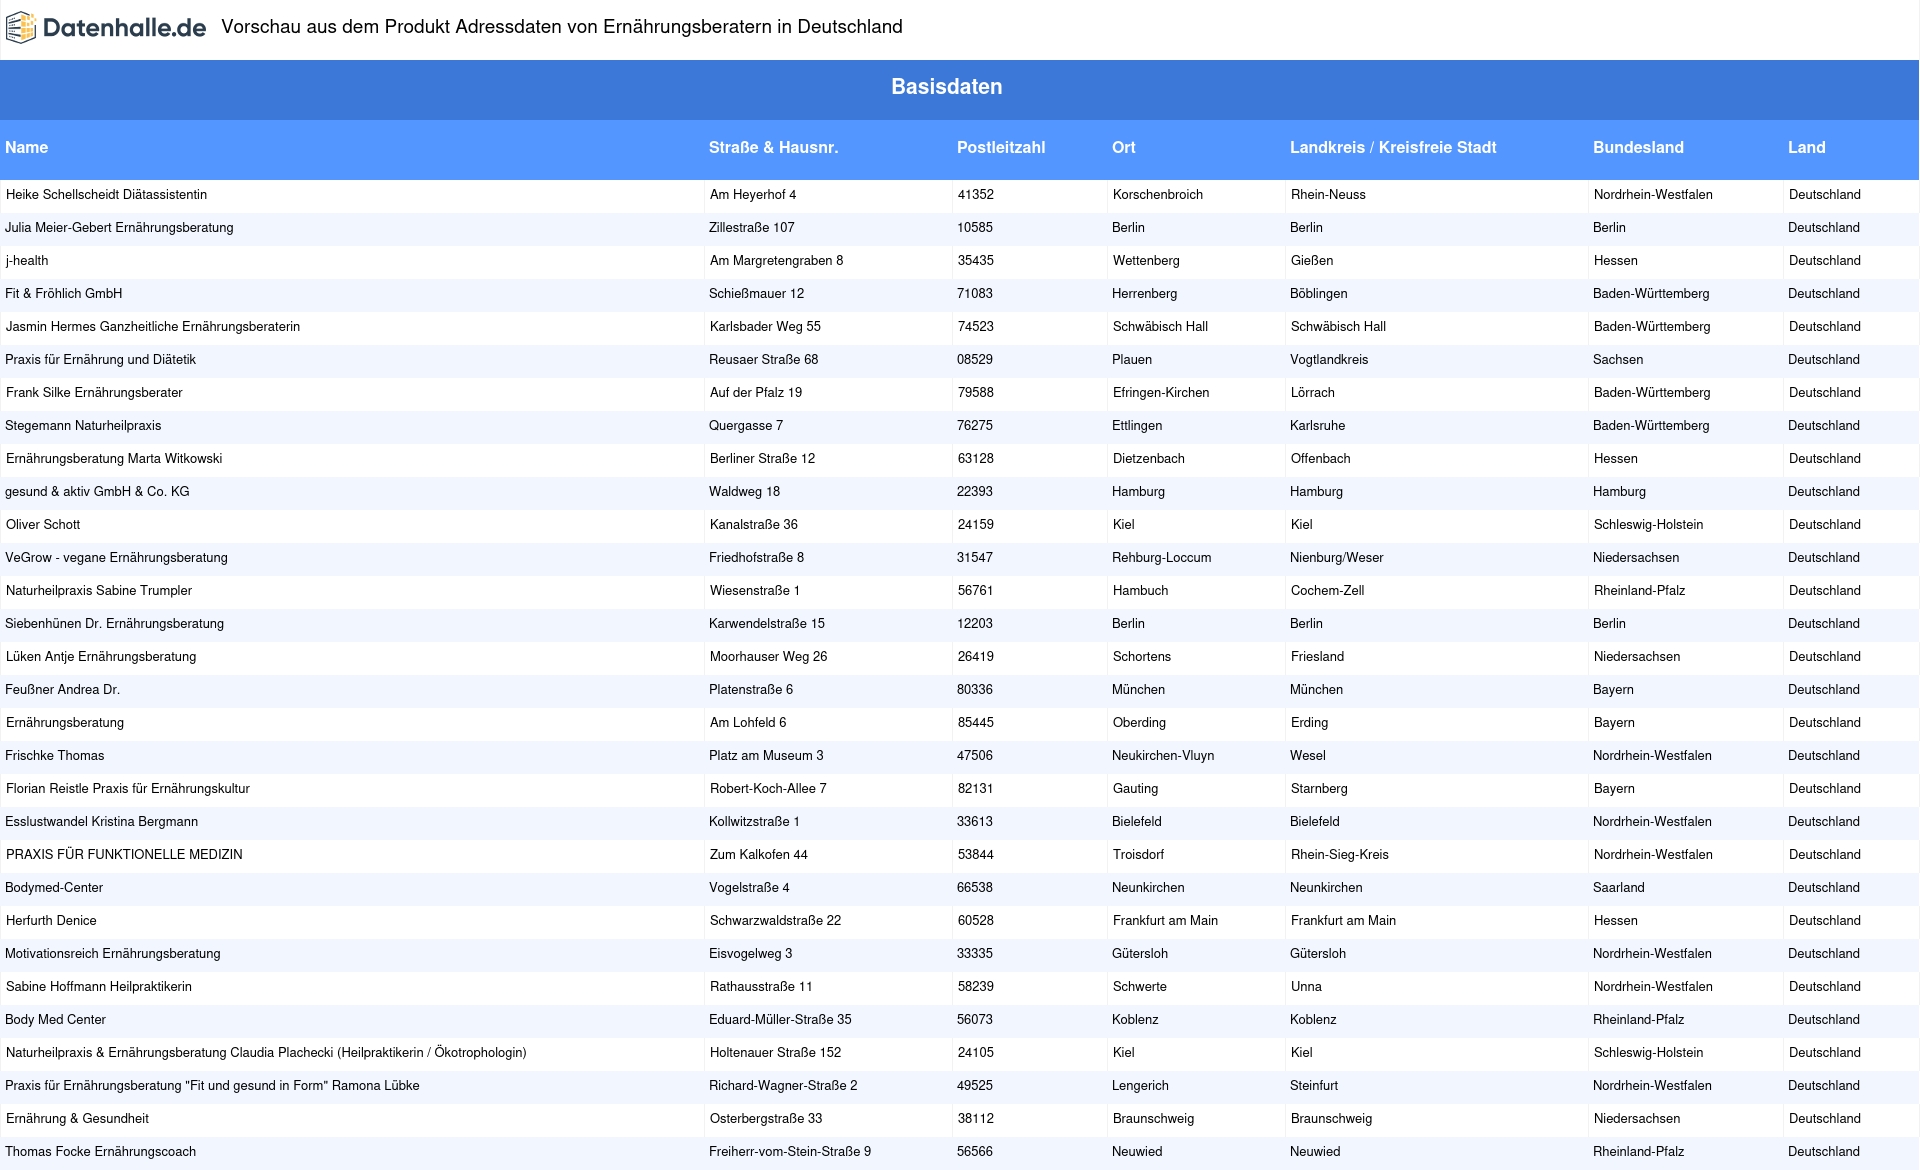This screenshot has width=1920, height=1170.
Task: Select the Vogtlandkreis district cell
Action: pyautogui.click(x=1329, y=360)
